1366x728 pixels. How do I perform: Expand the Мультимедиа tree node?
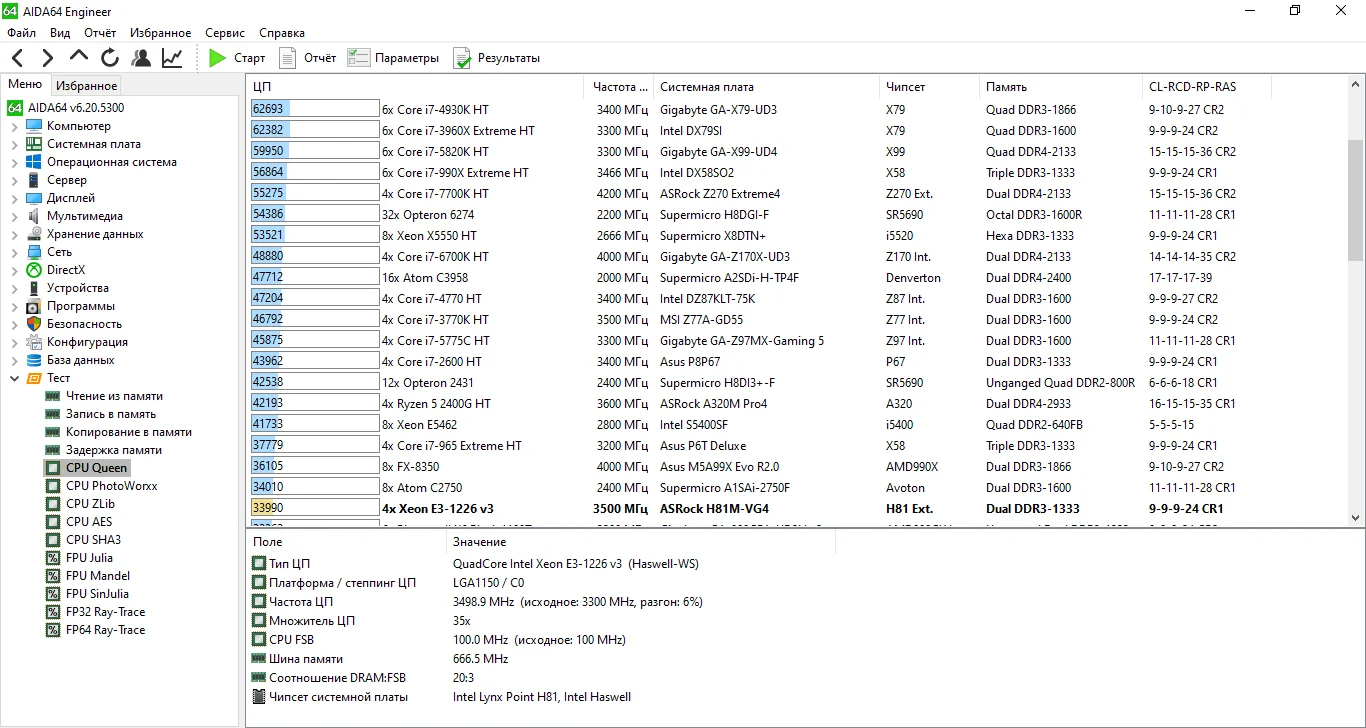tap(14, 216)
